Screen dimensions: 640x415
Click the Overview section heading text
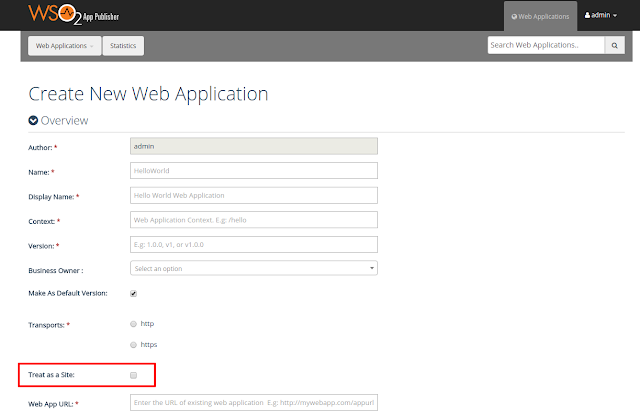pos(64,120)
